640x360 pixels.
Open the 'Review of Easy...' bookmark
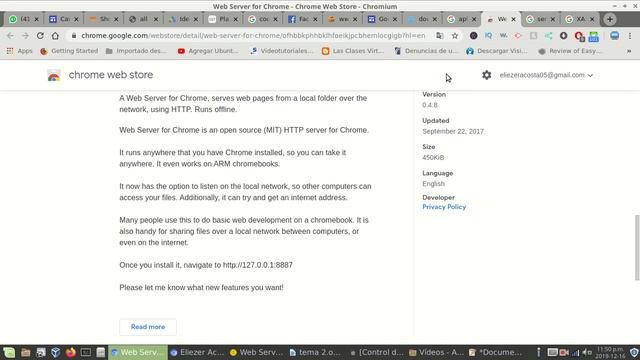(570, 51)
